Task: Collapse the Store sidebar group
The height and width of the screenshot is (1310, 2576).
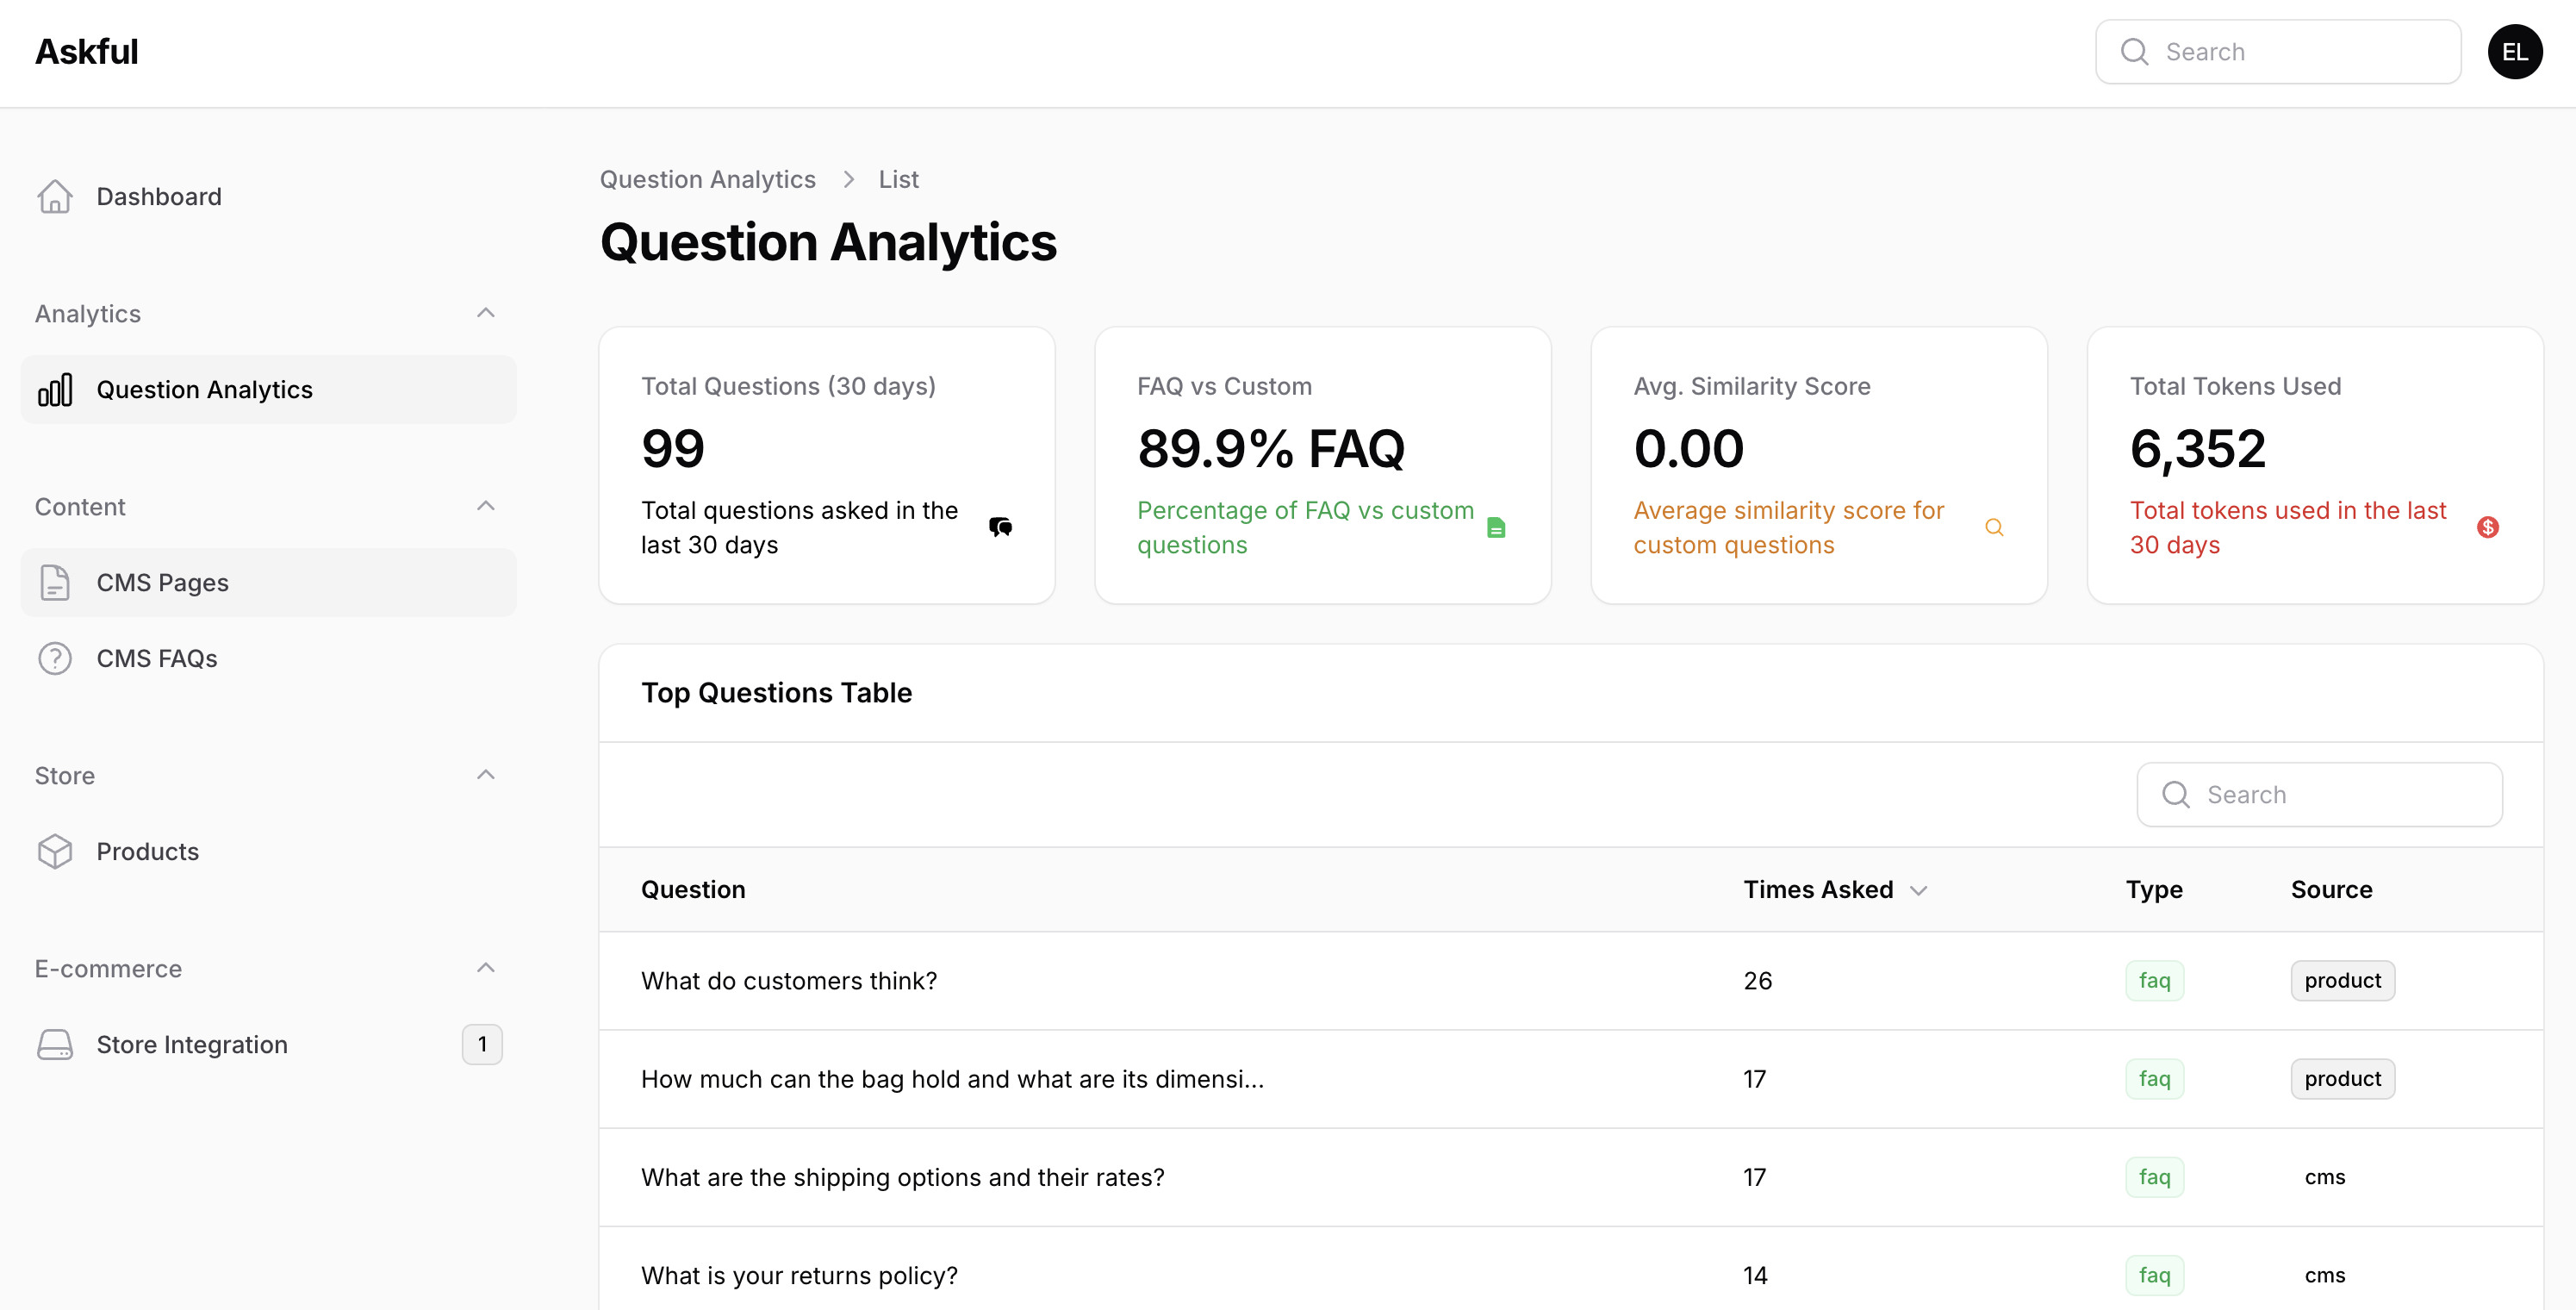Action: coord(486,775)
